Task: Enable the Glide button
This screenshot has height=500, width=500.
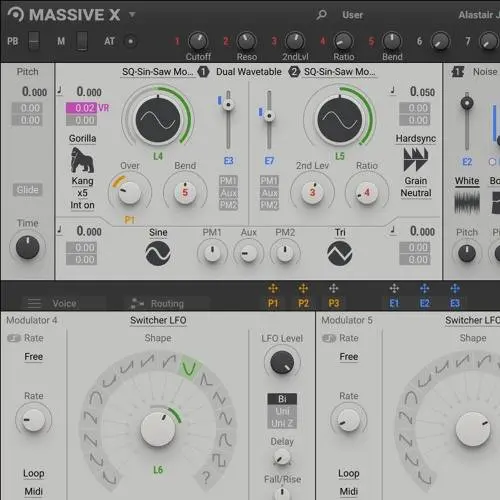Action: click(x=28, y=190)
